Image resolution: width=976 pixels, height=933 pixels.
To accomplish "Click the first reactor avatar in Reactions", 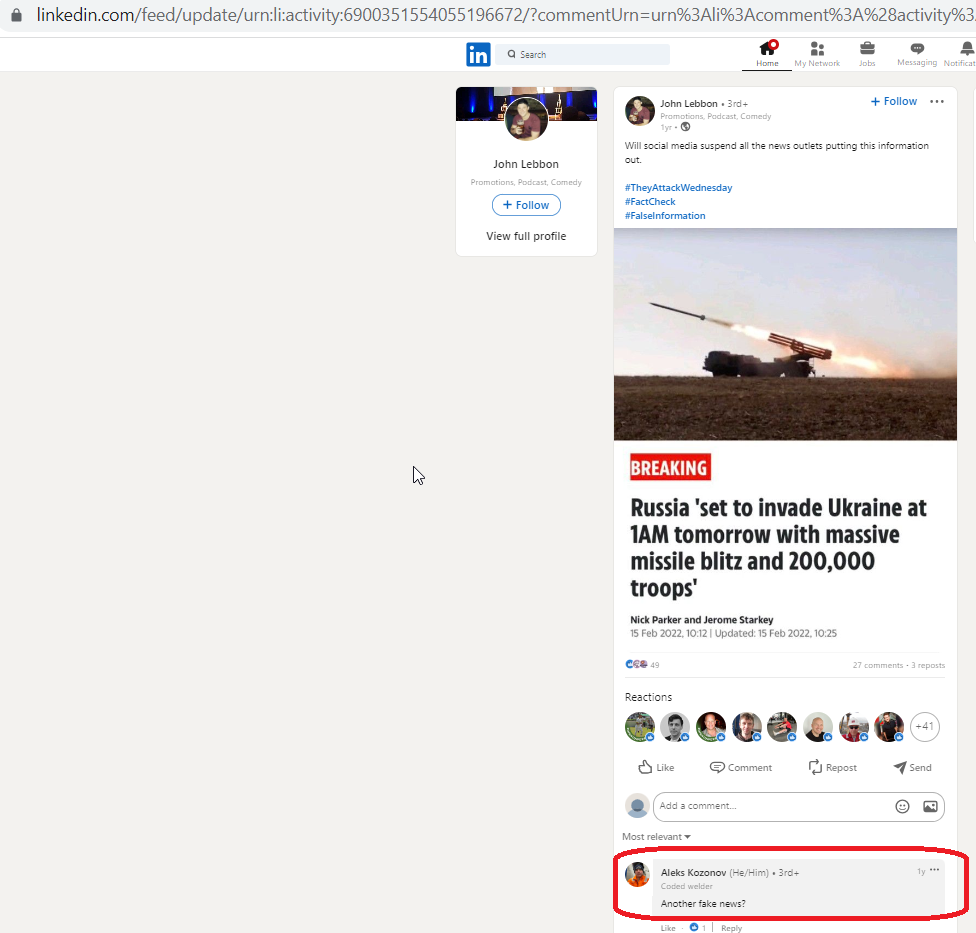I will tap(640, 726).
